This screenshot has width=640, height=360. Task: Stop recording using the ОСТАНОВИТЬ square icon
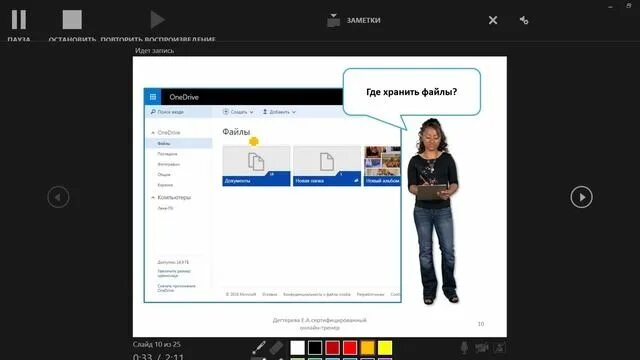[72, 20]
